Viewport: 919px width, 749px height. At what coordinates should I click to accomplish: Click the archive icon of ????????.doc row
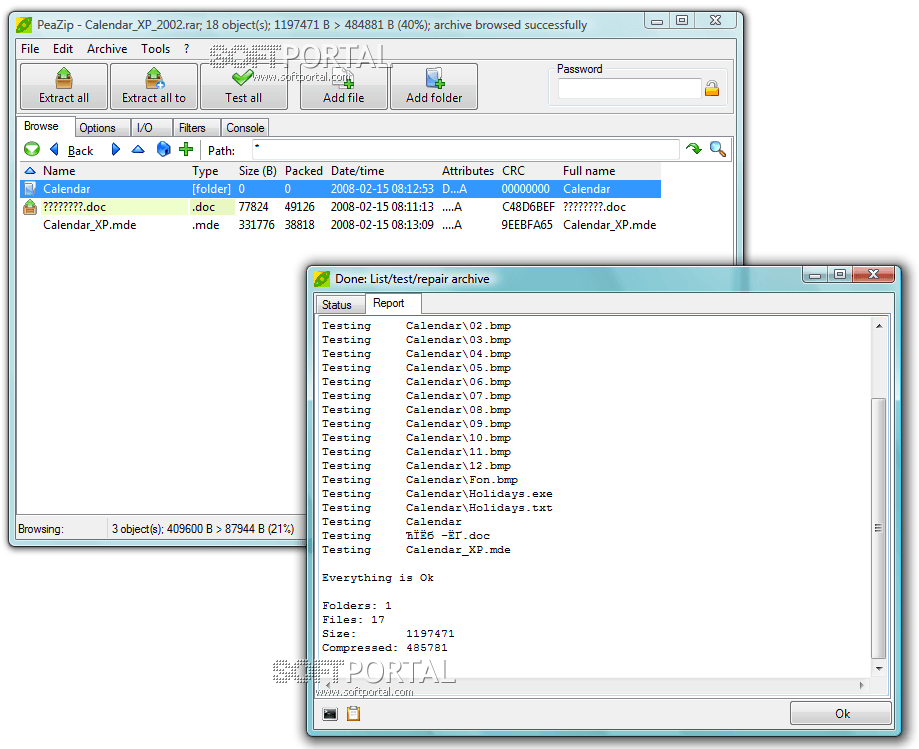click(30, 207)
